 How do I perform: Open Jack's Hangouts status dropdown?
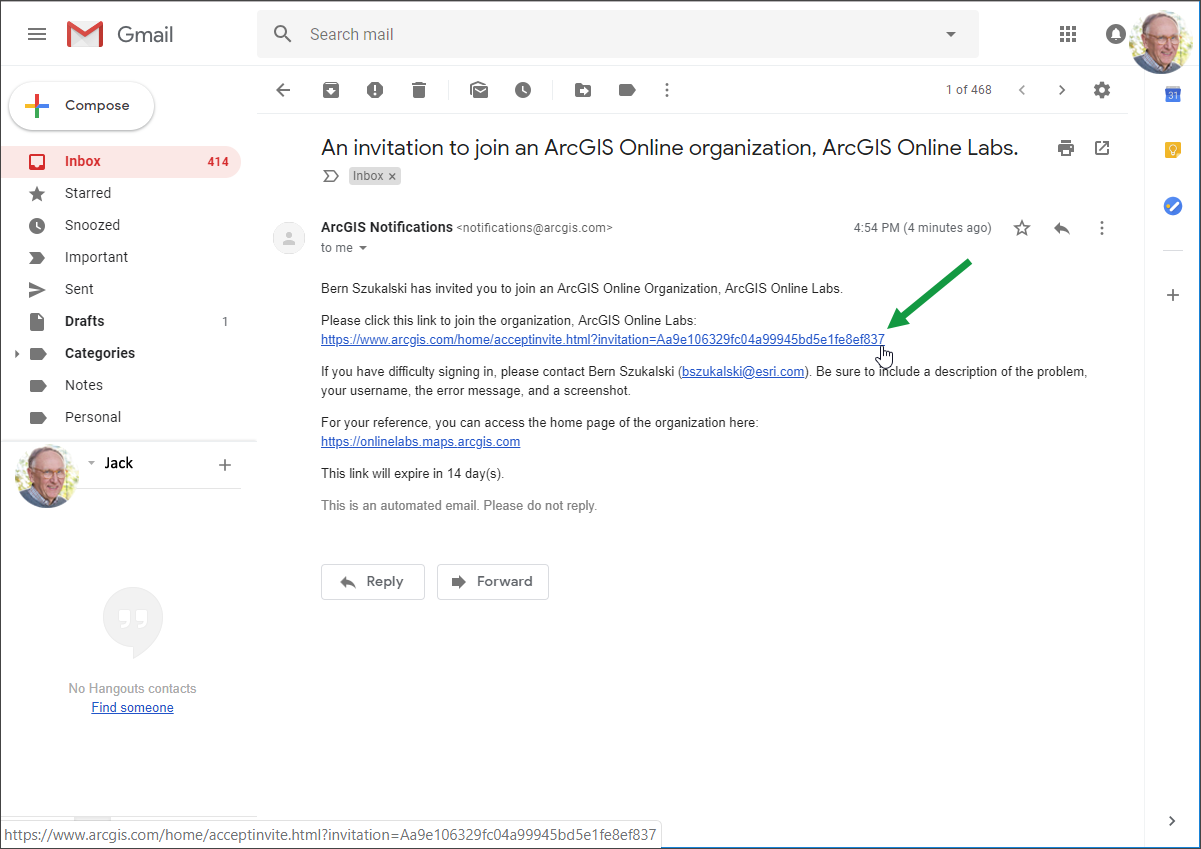[92, 463]
